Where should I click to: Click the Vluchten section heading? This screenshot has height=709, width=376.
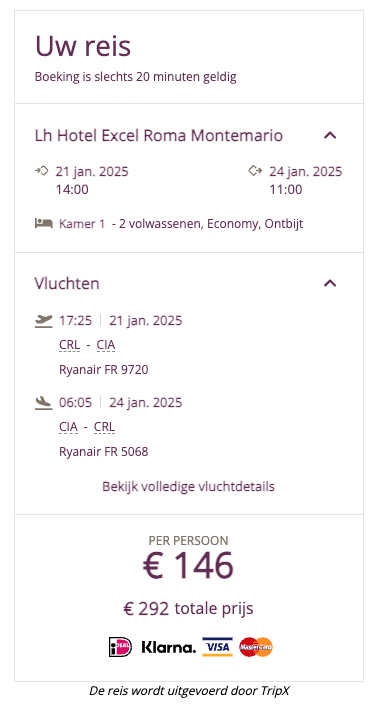67,284
